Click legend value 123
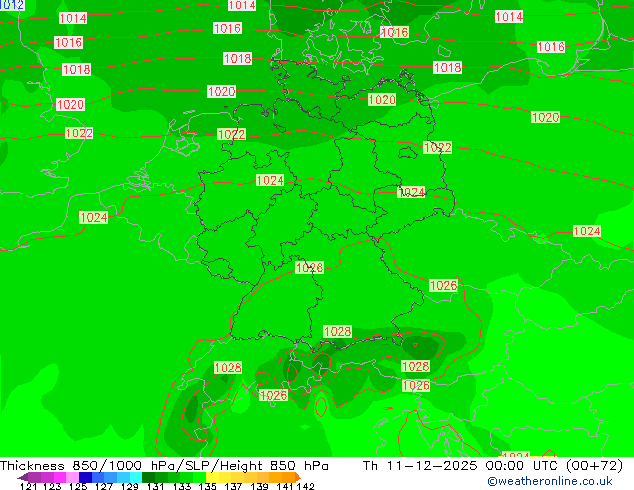The image size is (634, 490). point(52,486)
